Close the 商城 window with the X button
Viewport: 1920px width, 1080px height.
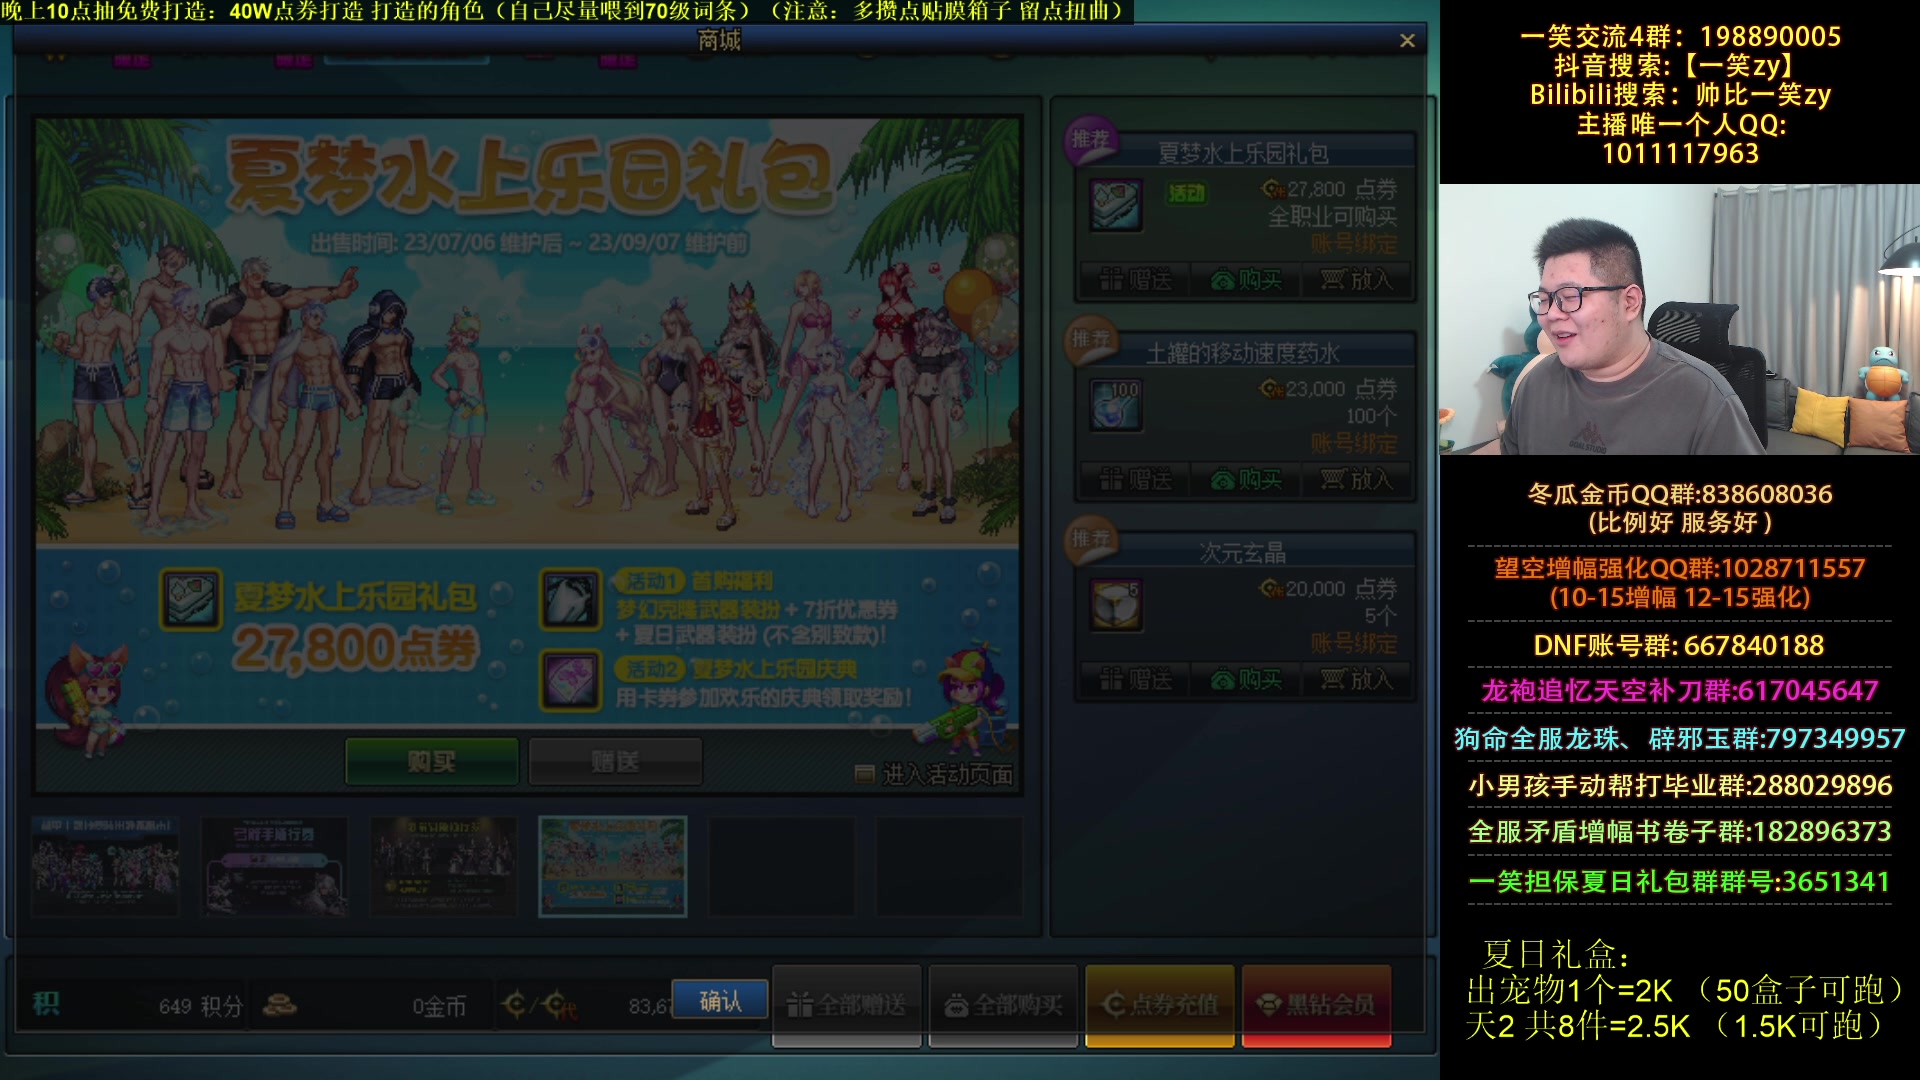click(1407, 41)
